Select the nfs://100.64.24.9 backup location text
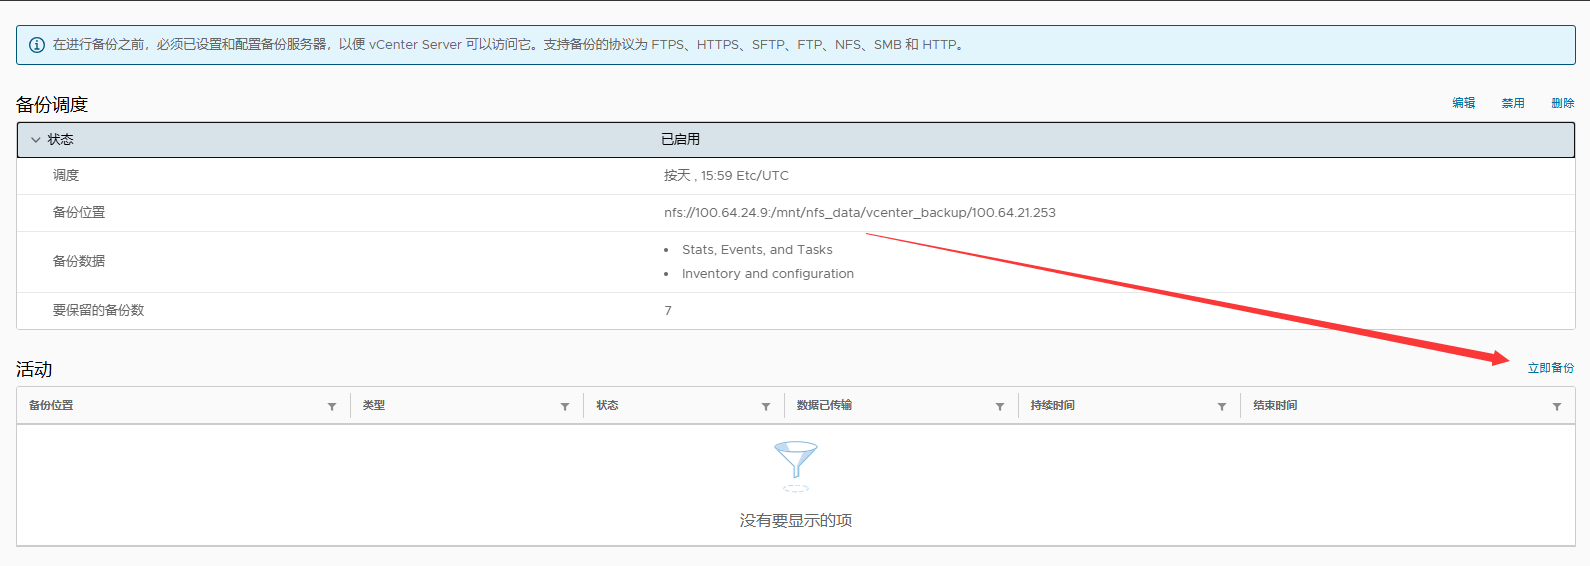 (x=860, y=213)
